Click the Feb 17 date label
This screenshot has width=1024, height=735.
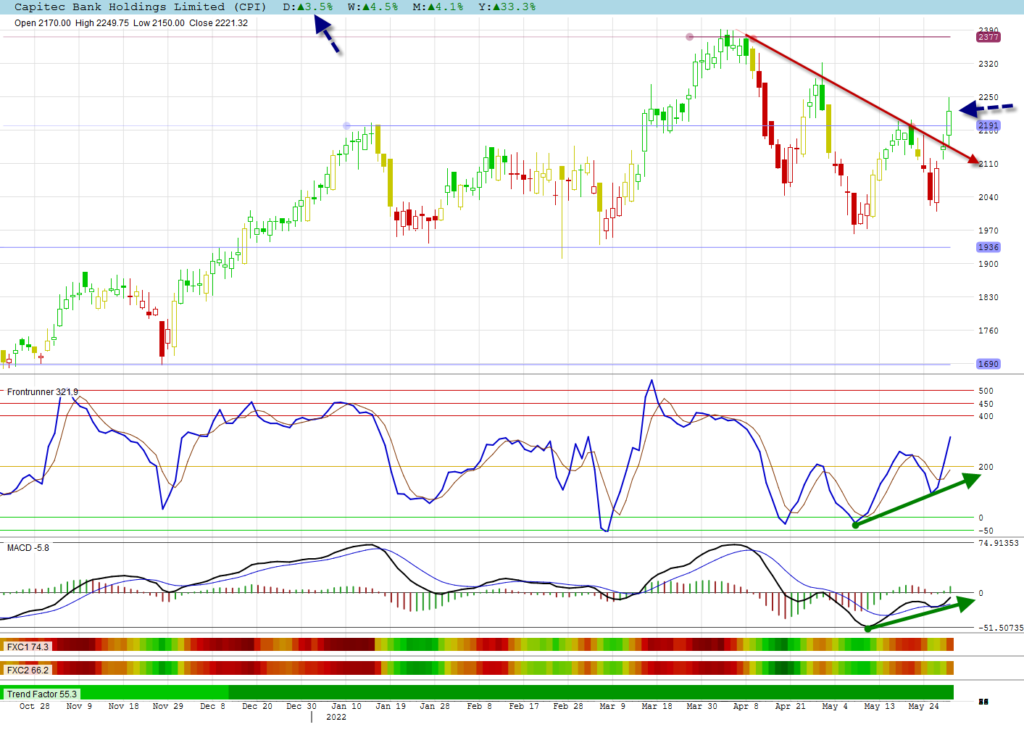click(x=524, y=706)
